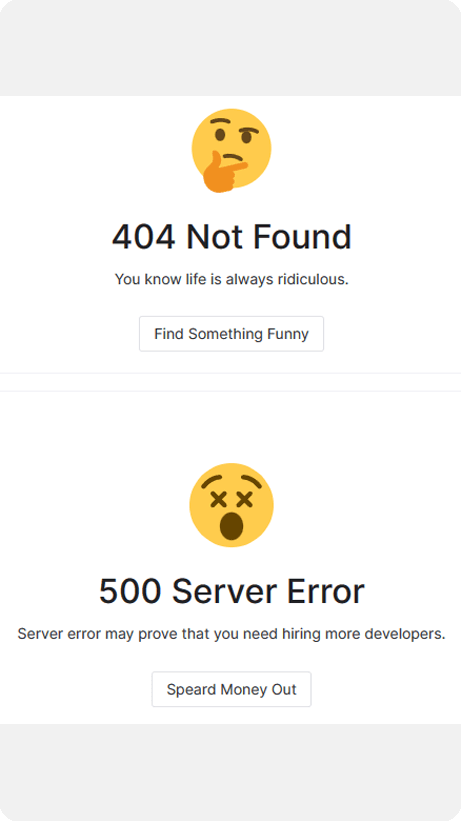Image resolution: width=461 pixels, height=821 pixels.
Task: Click the gray empty area below the 500 section
Action: (230, 772)
